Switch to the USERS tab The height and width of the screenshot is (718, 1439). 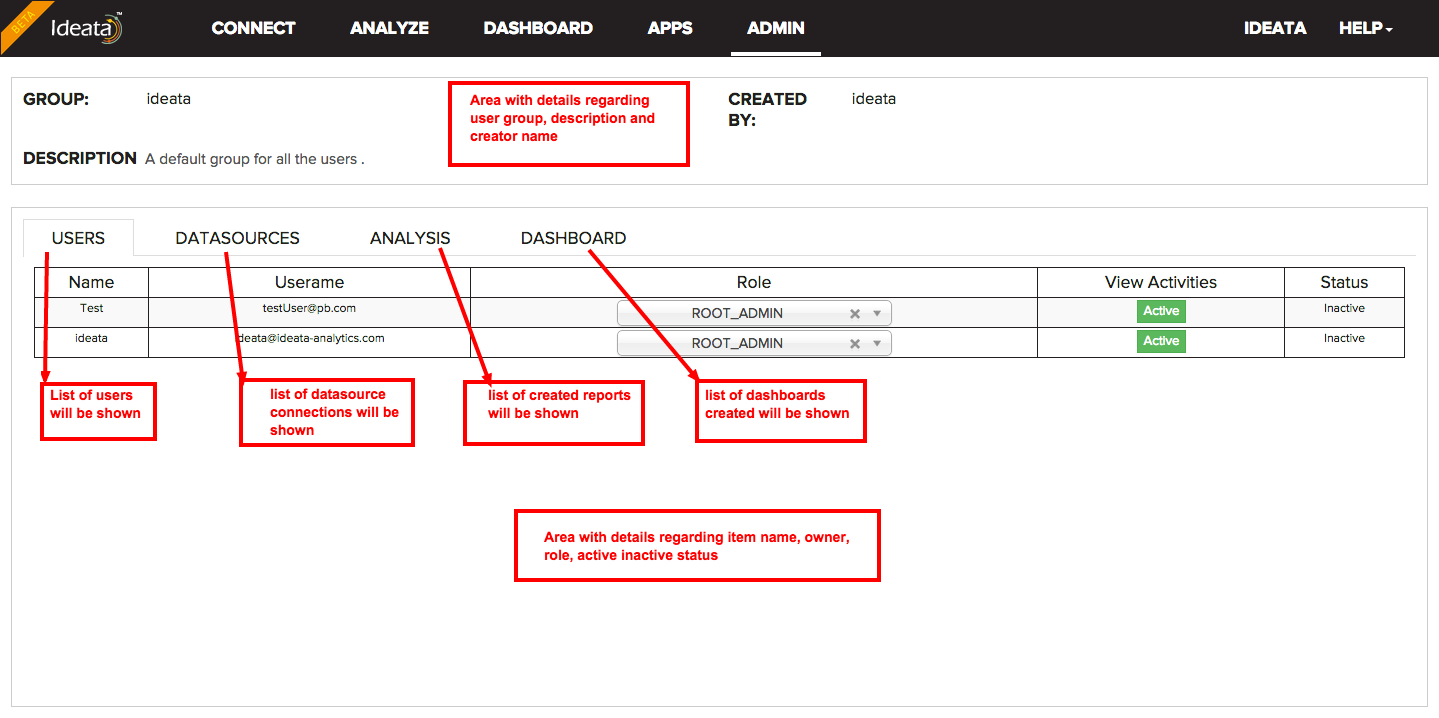click(78, 238)
